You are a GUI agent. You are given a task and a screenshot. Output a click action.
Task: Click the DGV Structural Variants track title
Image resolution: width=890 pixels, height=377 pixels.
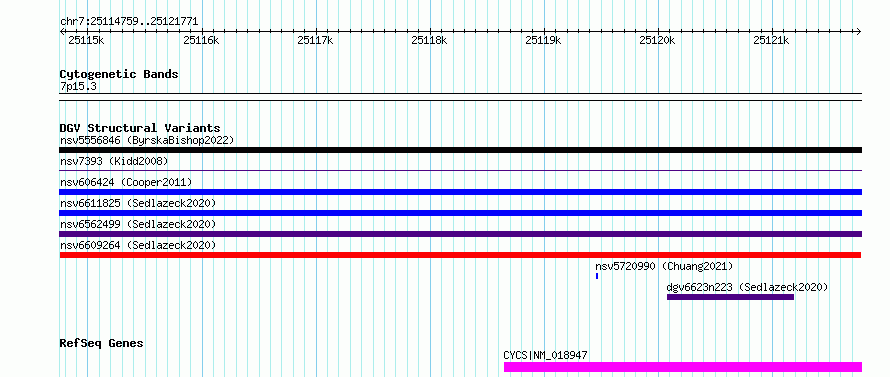[140, 128]
